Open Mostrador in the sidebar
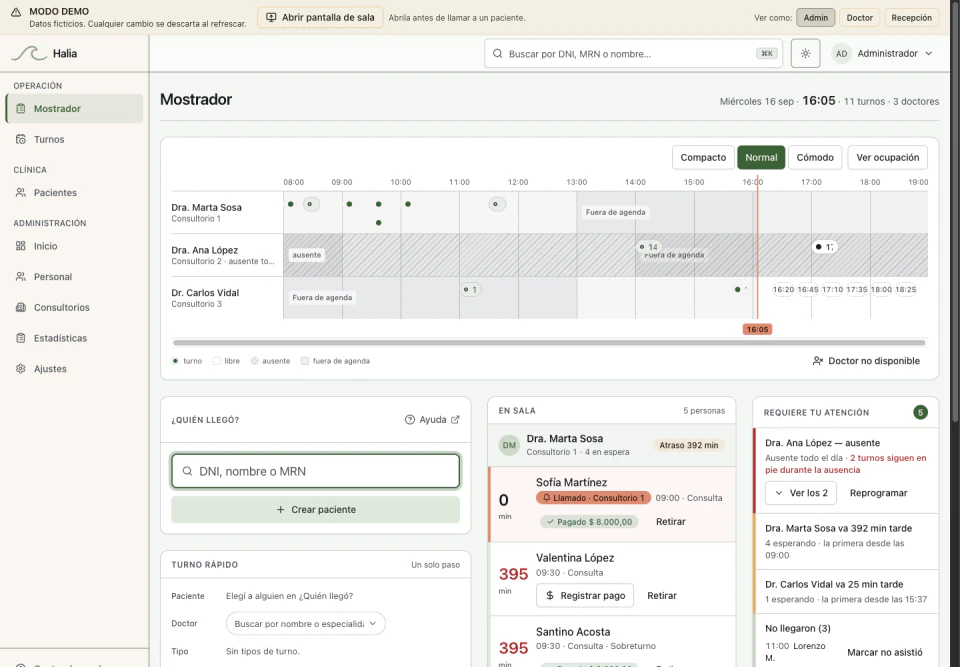Image resolution: width=960 pixels, height=667 pixels. (74, 108)
